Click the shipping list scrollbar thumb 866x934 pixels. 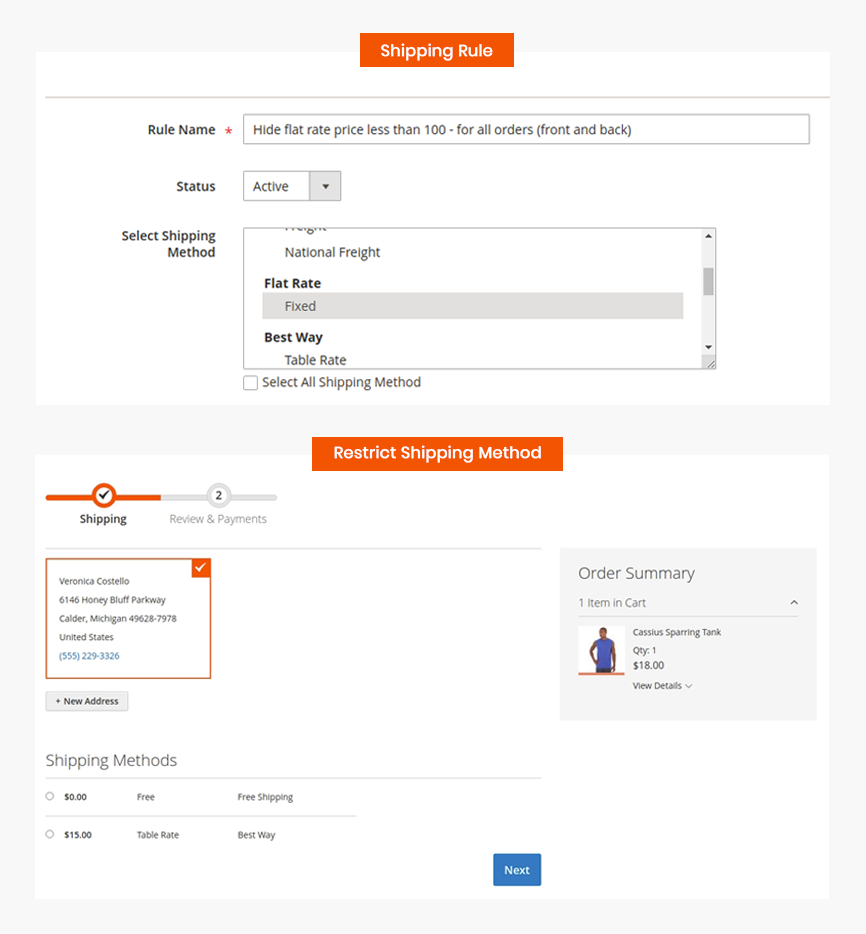[x=708, y=281]
